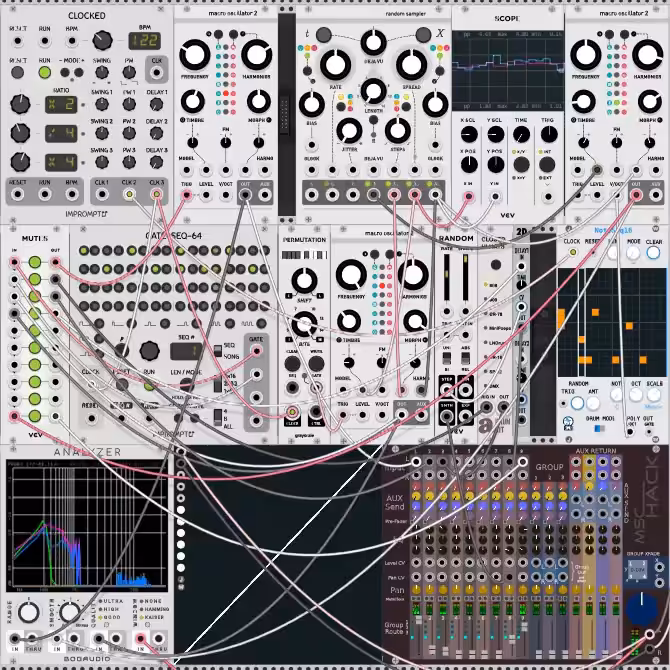The image size is (670, 670).
Task: Click the WRITE button on Permutation
Action: [x=316, y=364]
